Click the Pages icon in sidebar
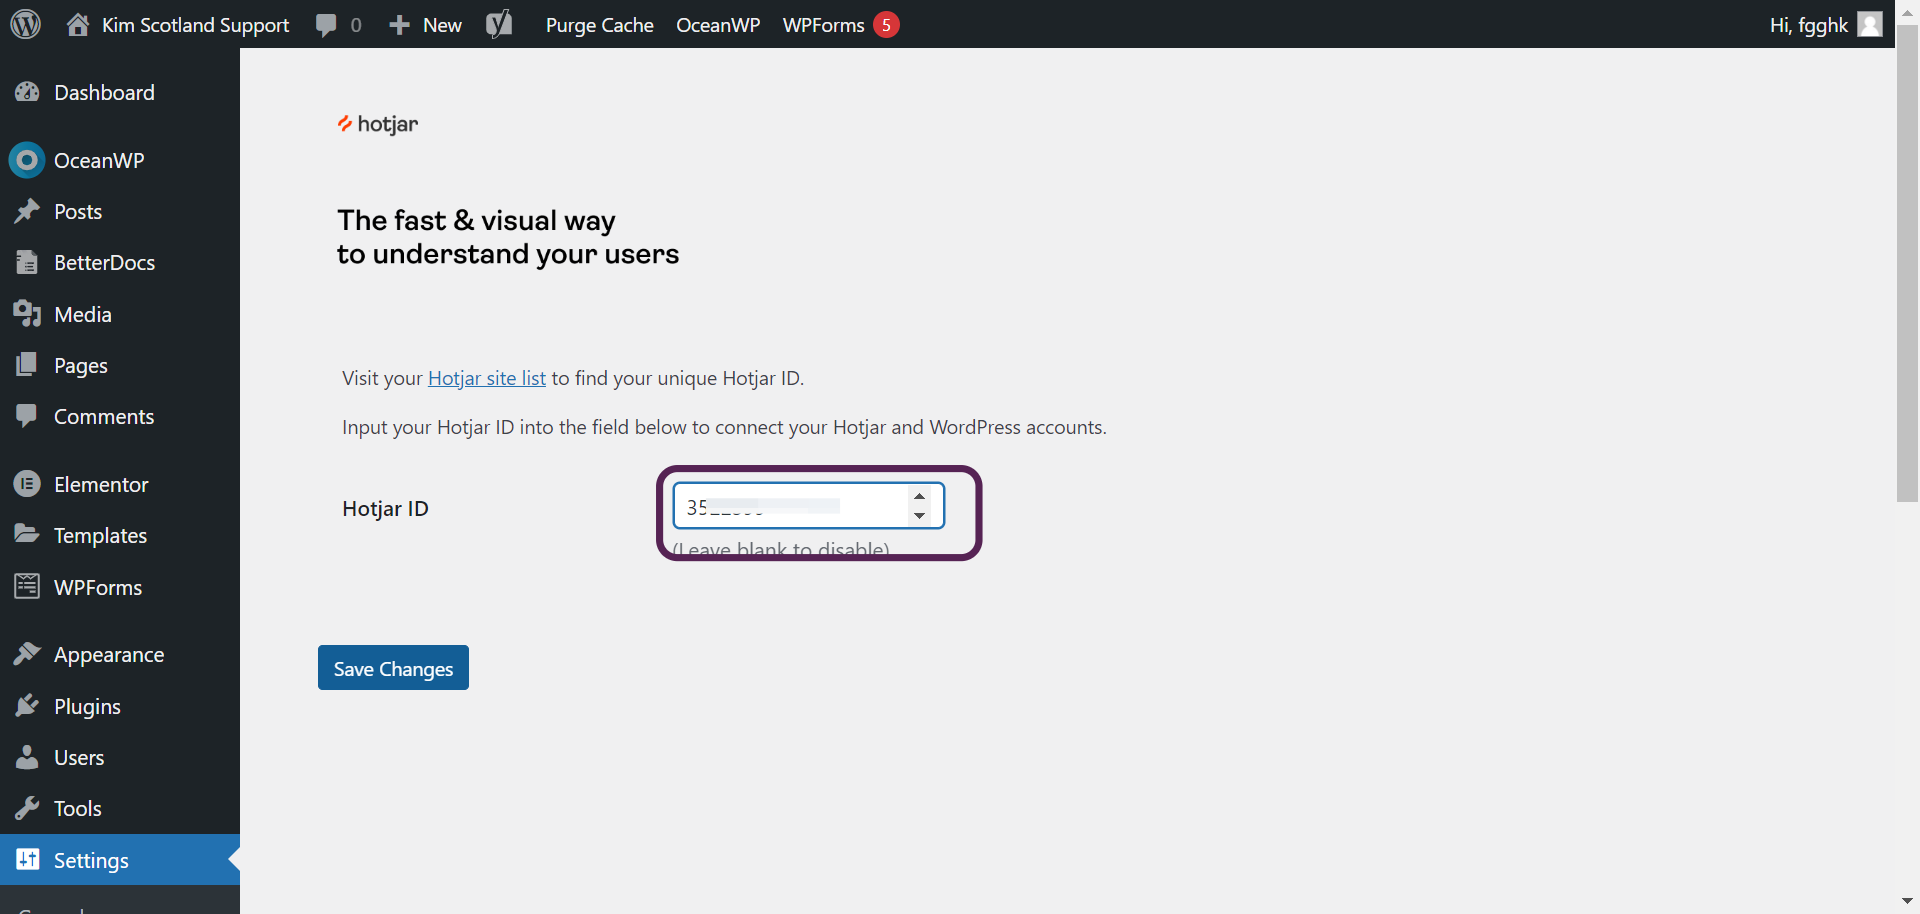This screenshot has width=1920, height=914. click(x=27, y=365)
